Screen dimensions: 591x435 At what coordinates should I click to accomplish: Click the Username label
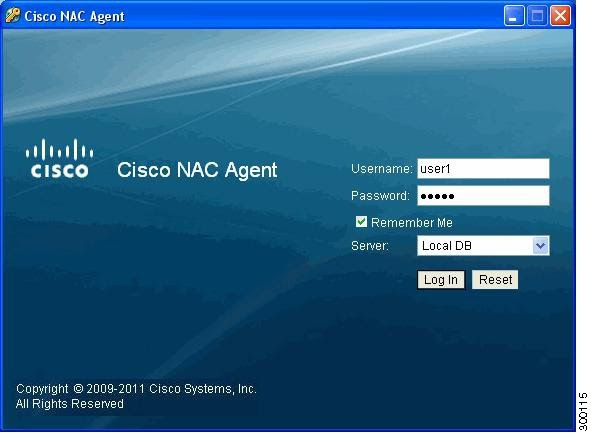point(381,168)
